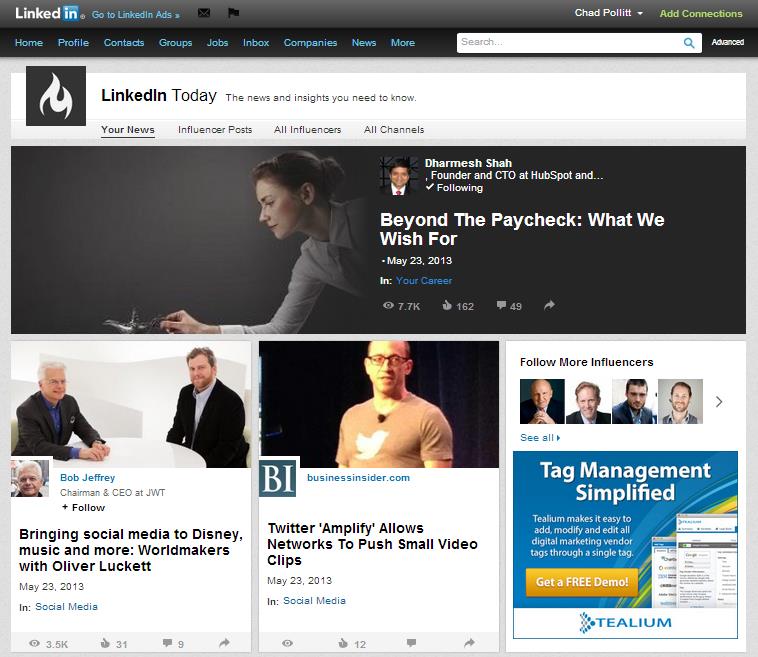Open the envelope messages icon
This screenshot has height=657, width=758.
(x=204, y=13)
